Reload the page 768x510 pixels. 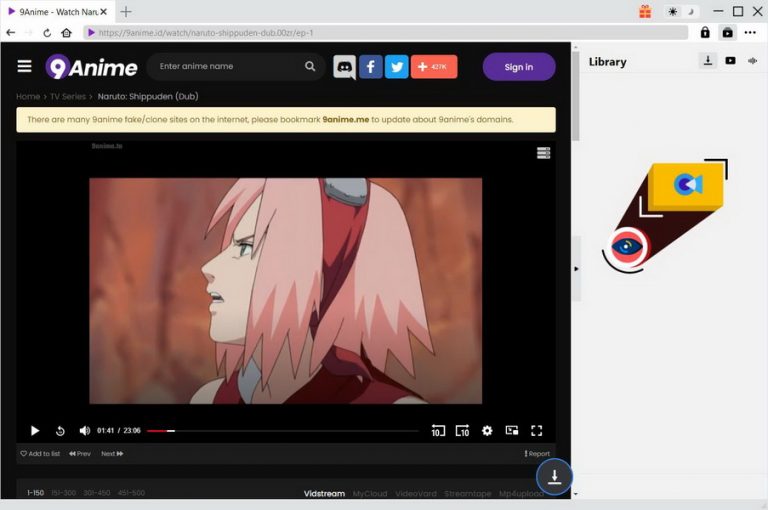pyautogui.click(x=47, y=33)
